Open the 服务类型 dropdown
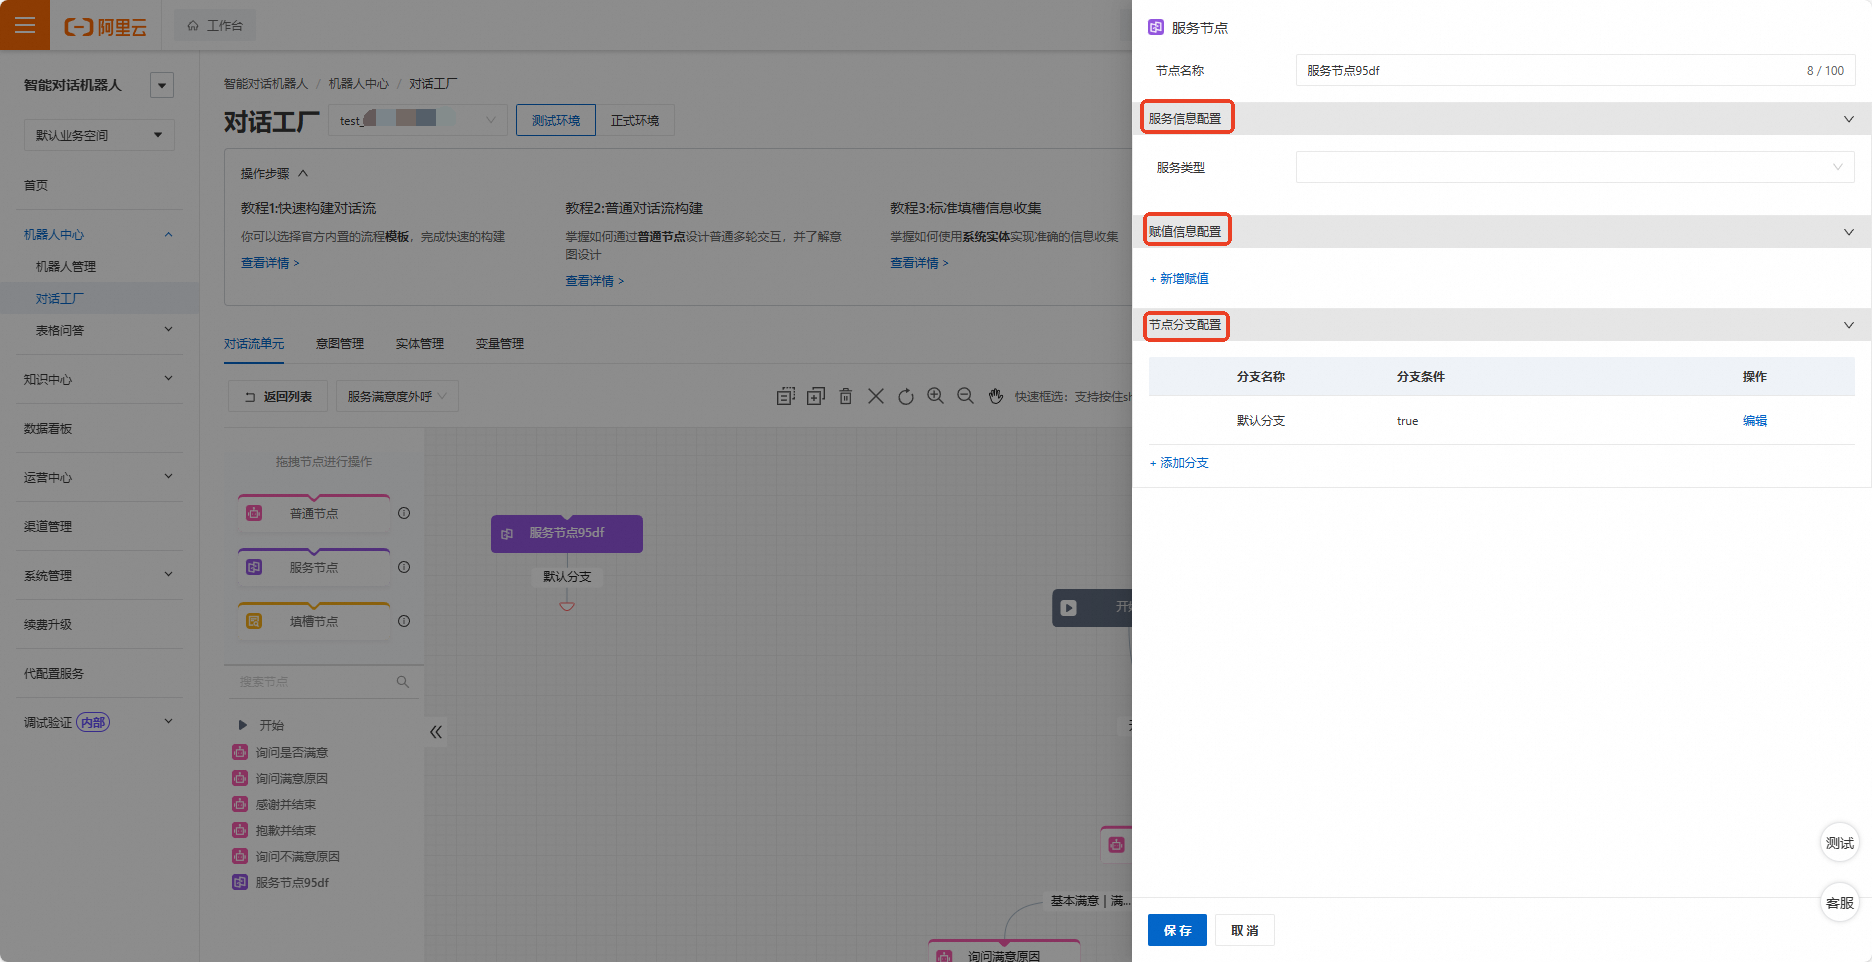The image size is (1872, 962). click(1575, 167)
